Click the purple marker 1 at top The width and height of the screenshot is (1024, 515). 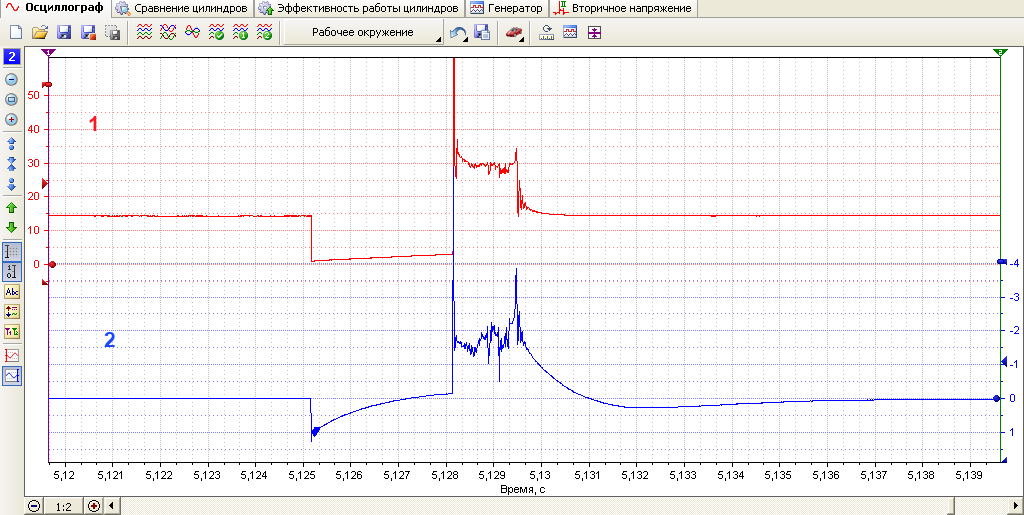click(50, 52)
